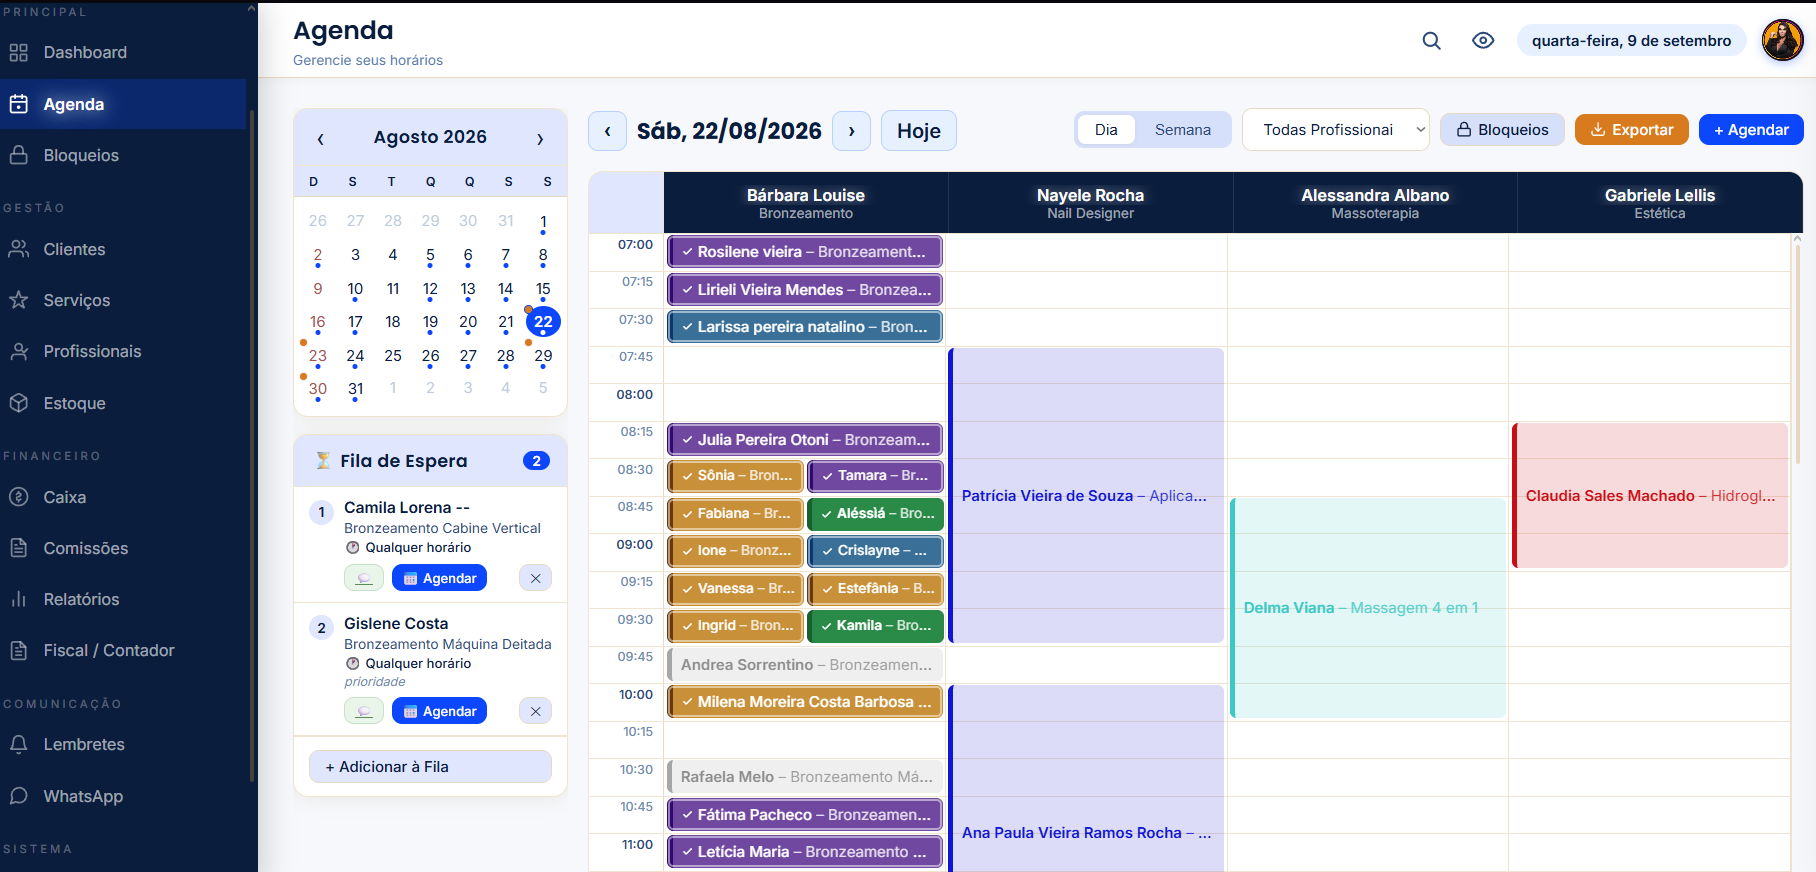Click the Relatórios chart icon
The width and height of the screenshot is (1816, 872).
(19, 599)
